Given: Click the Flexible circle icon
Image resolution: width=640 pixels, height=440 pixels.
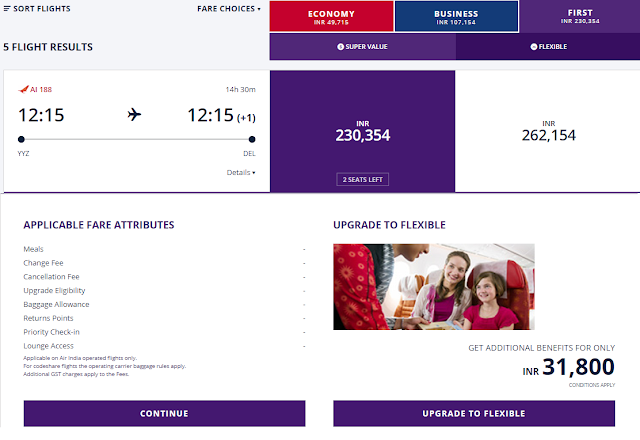Looking at the screenshot, I should click(x=533, y=47).
